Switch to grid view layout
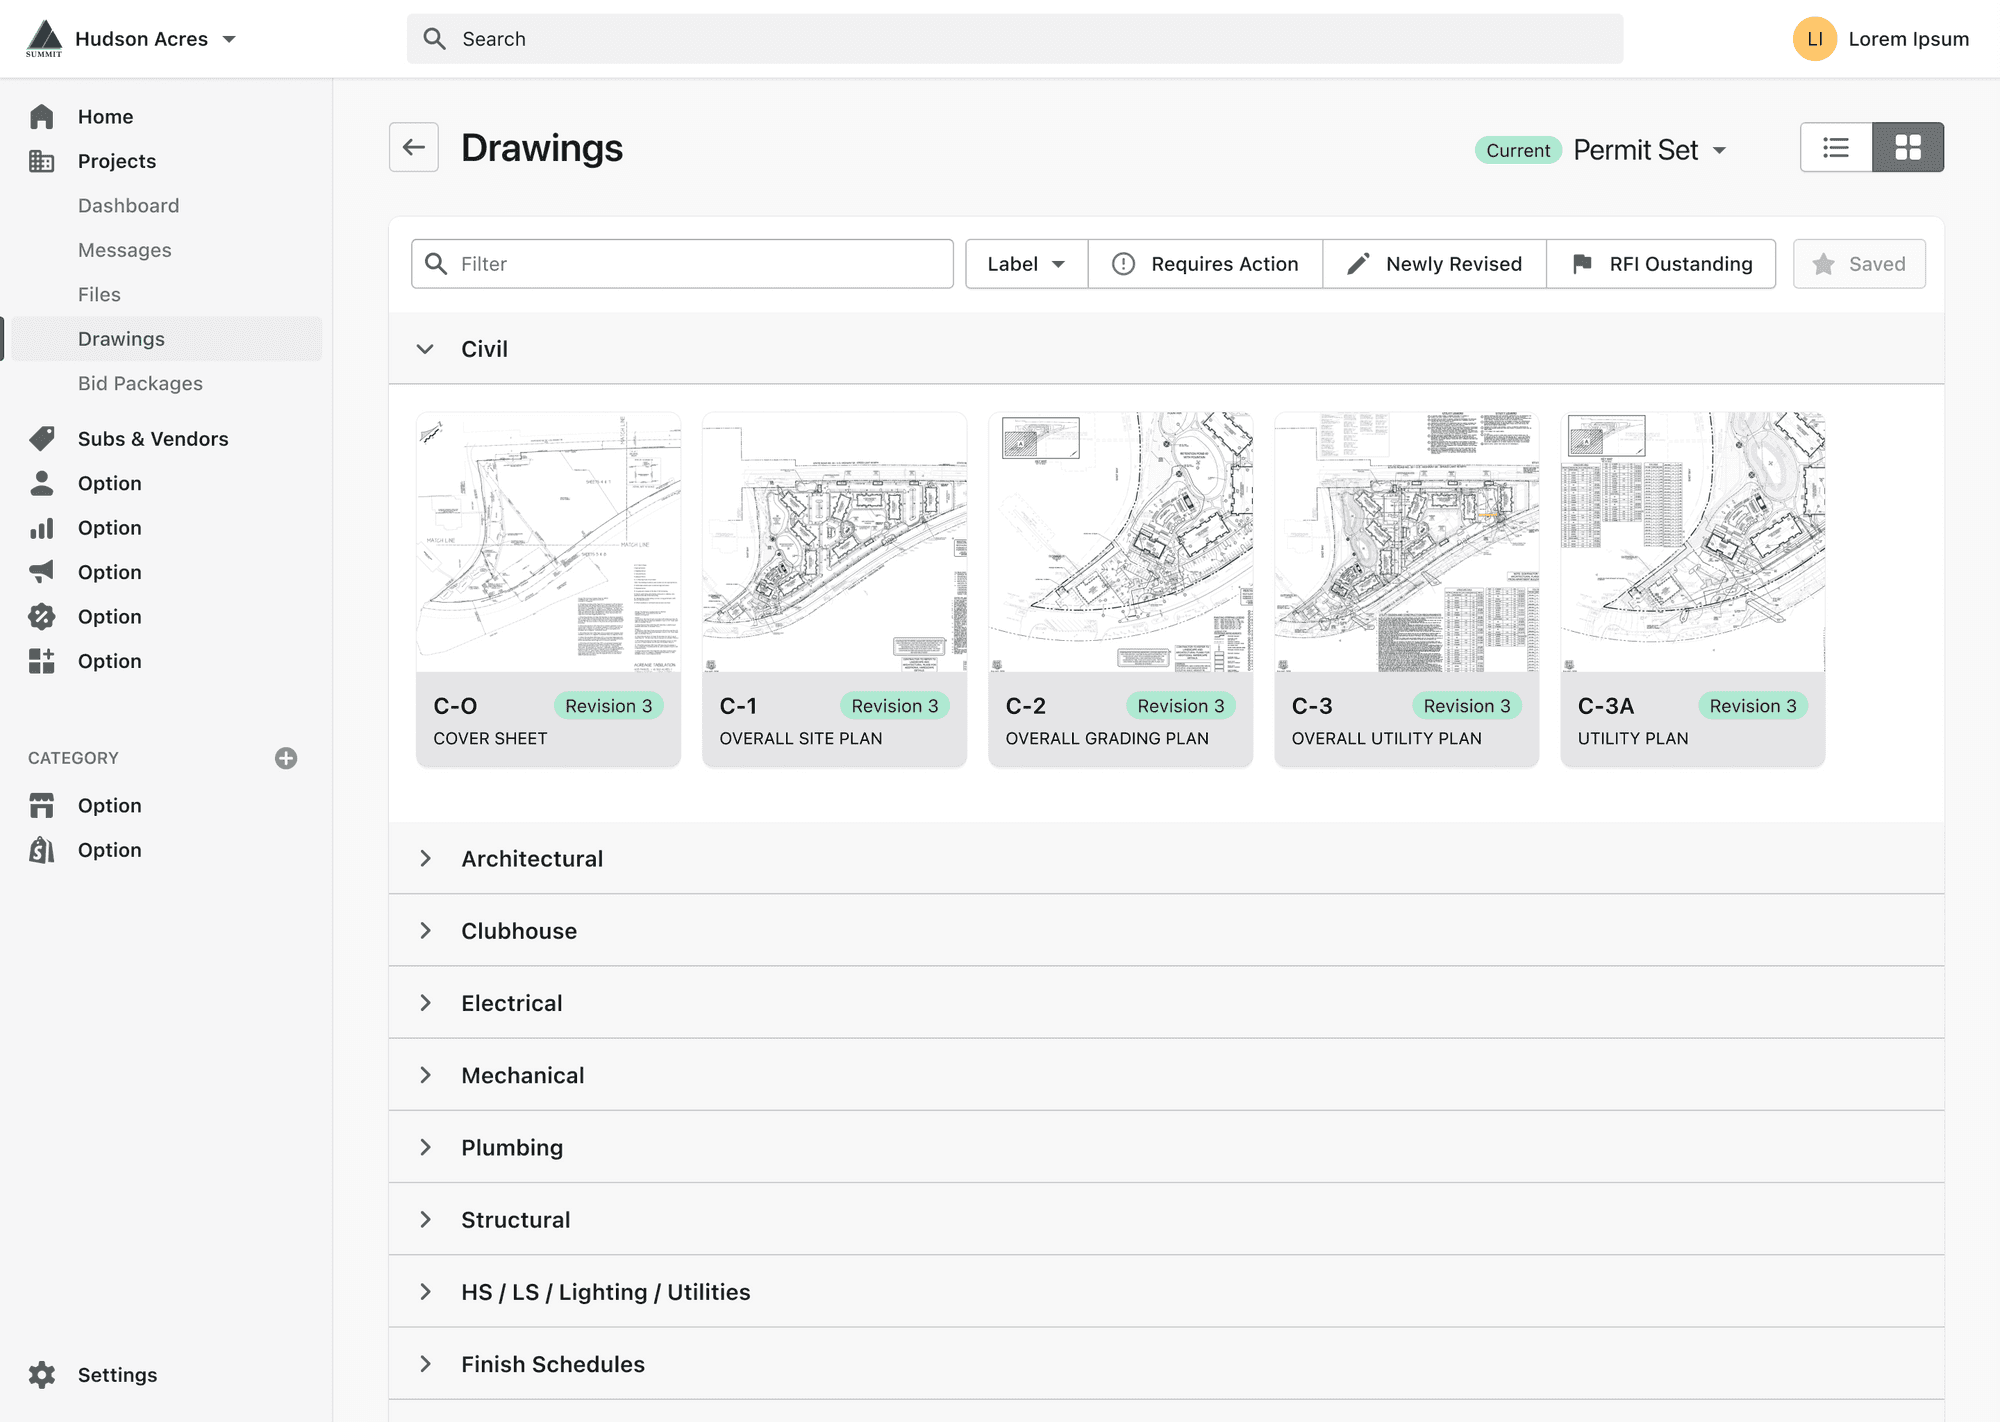2000x1422 pixels. pyautogui.click(x=1907, y=148)
